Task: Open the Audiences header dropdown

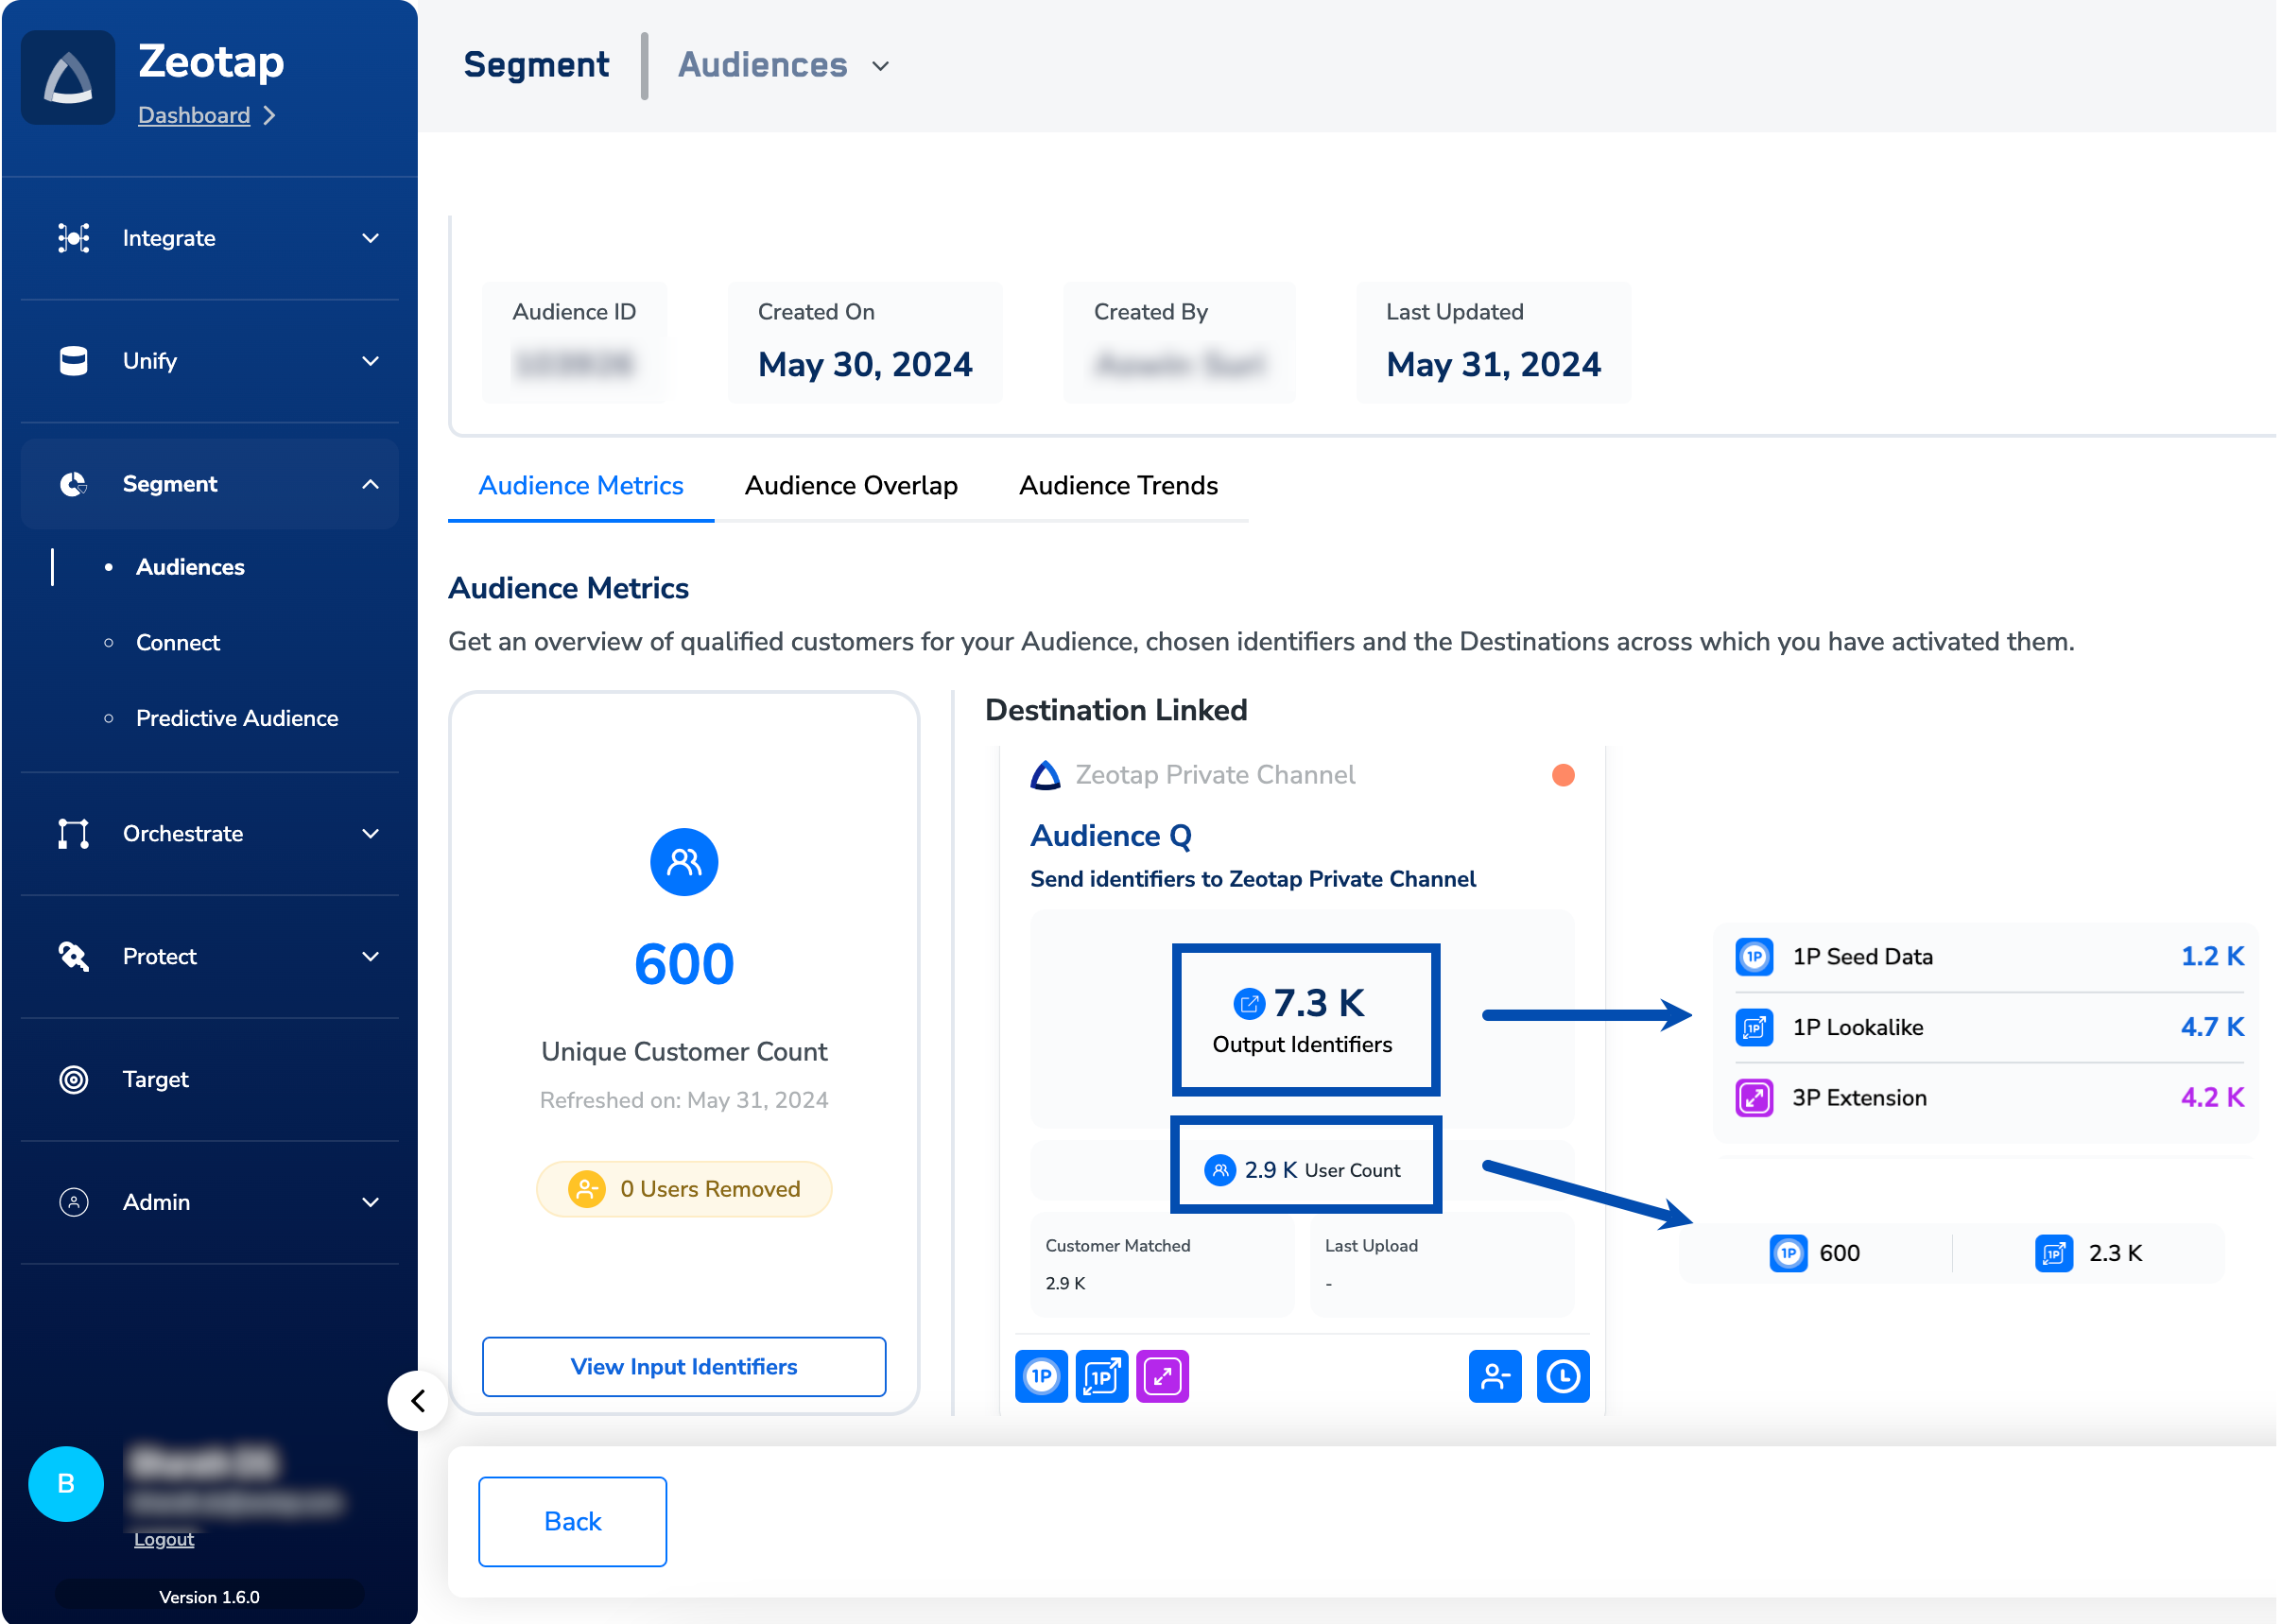Action: click(x=880, y=66)
